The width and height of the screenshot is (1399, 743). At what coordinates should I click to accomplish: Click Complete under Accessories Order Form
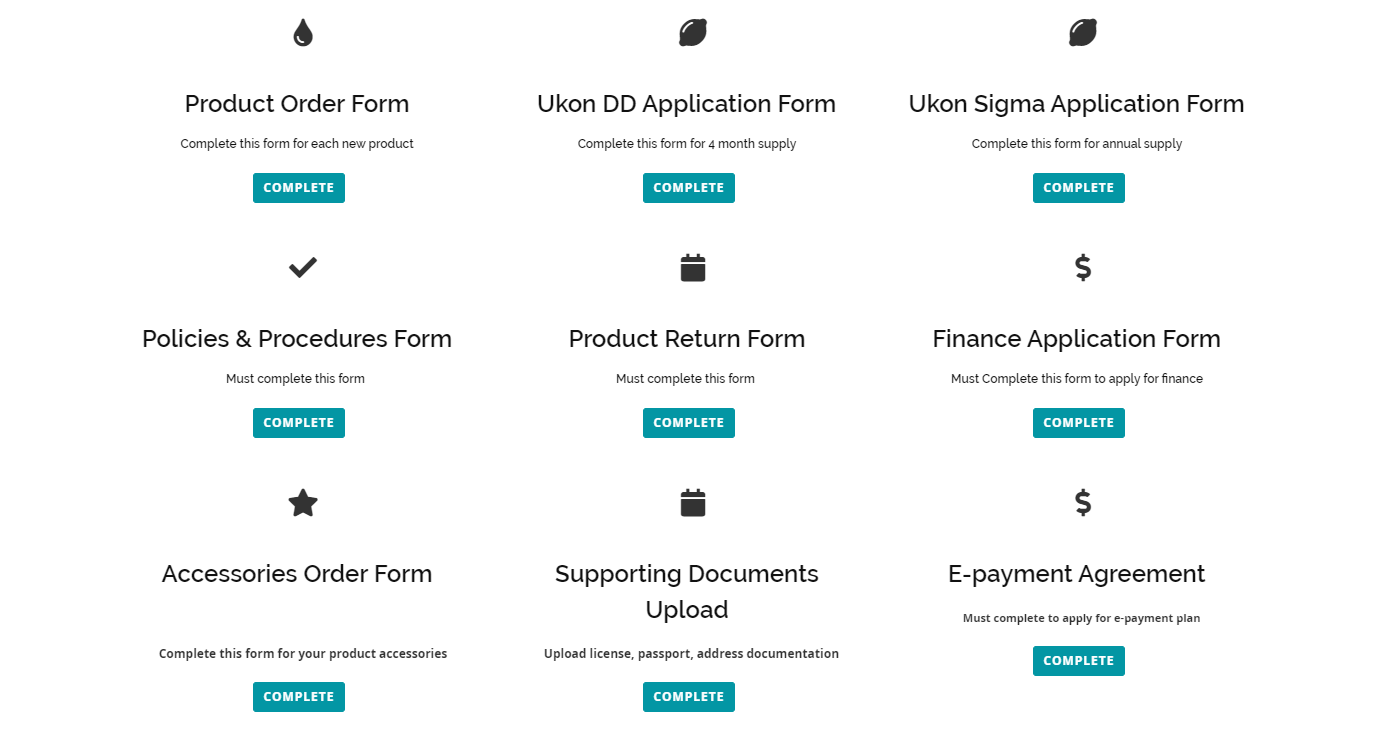298,697
